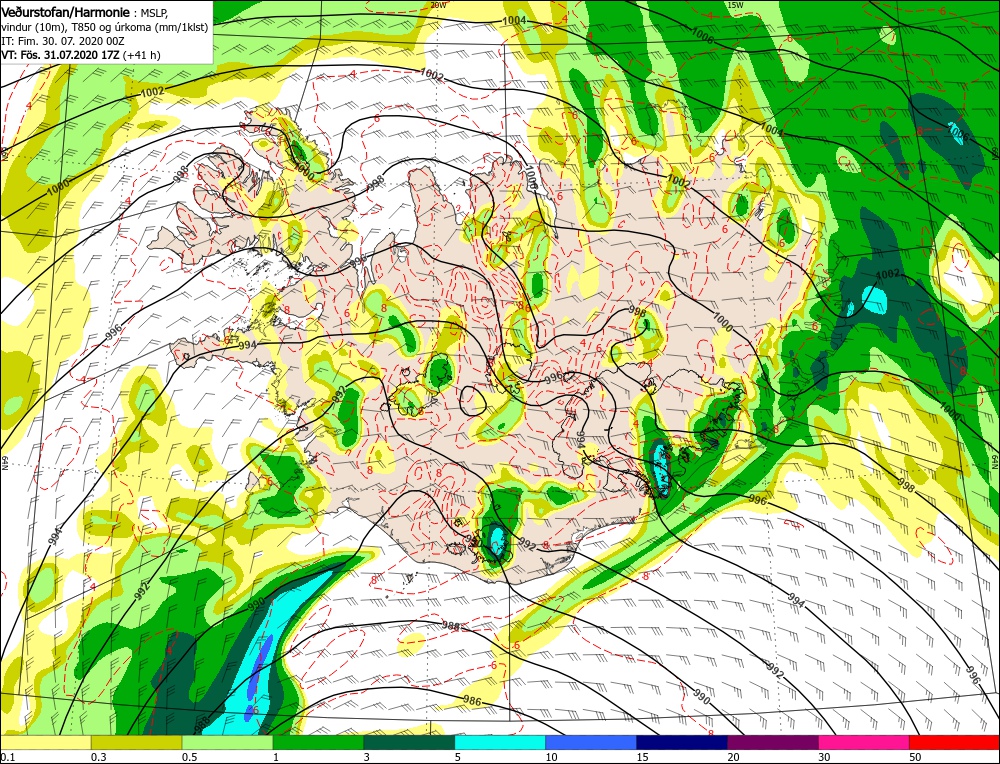Click the '15W' longitude label
Screen dimensions: 1000x764
(x=735, y=5)
